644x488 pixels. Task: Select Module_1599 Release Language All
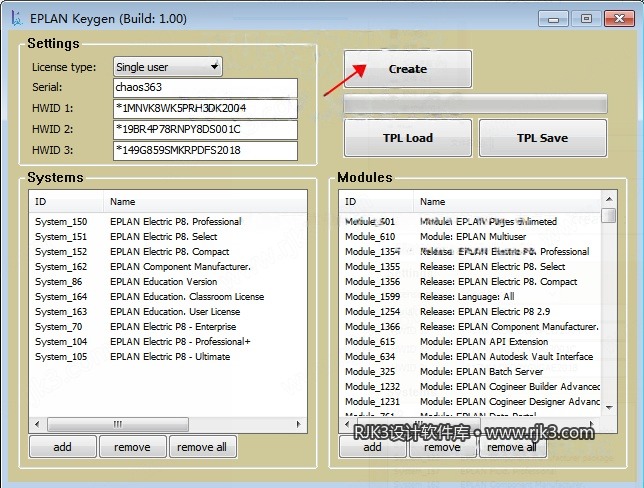(x=470, y=297)
